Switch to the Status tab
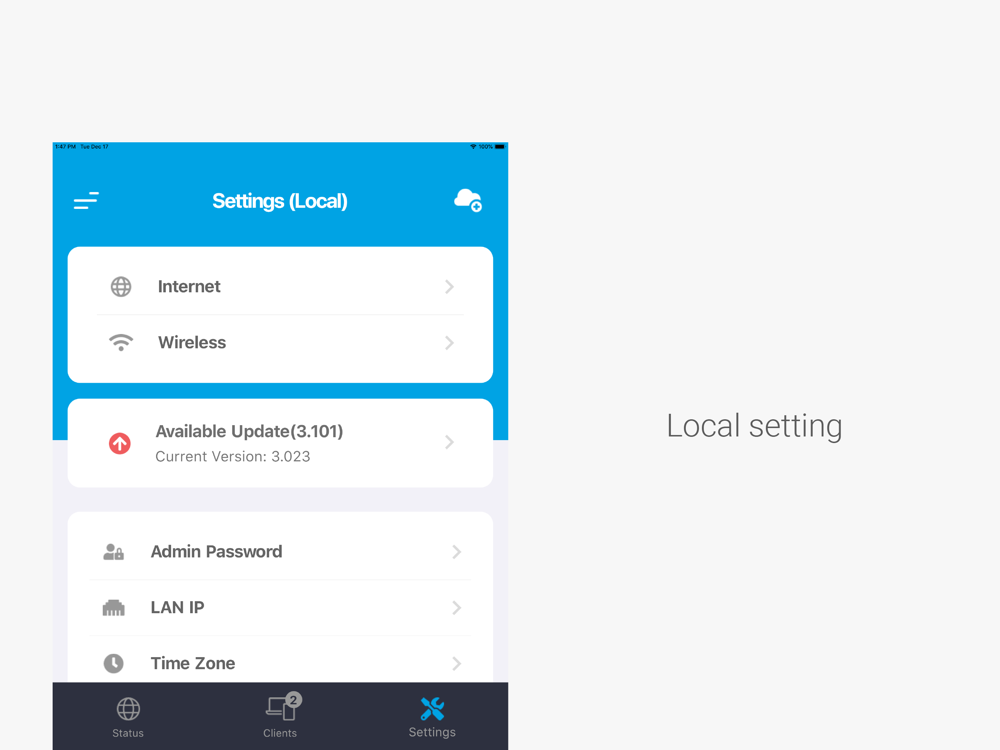The height and width of the screenshot is (750, 1000). pyautogui.click(x=128, y=717)
